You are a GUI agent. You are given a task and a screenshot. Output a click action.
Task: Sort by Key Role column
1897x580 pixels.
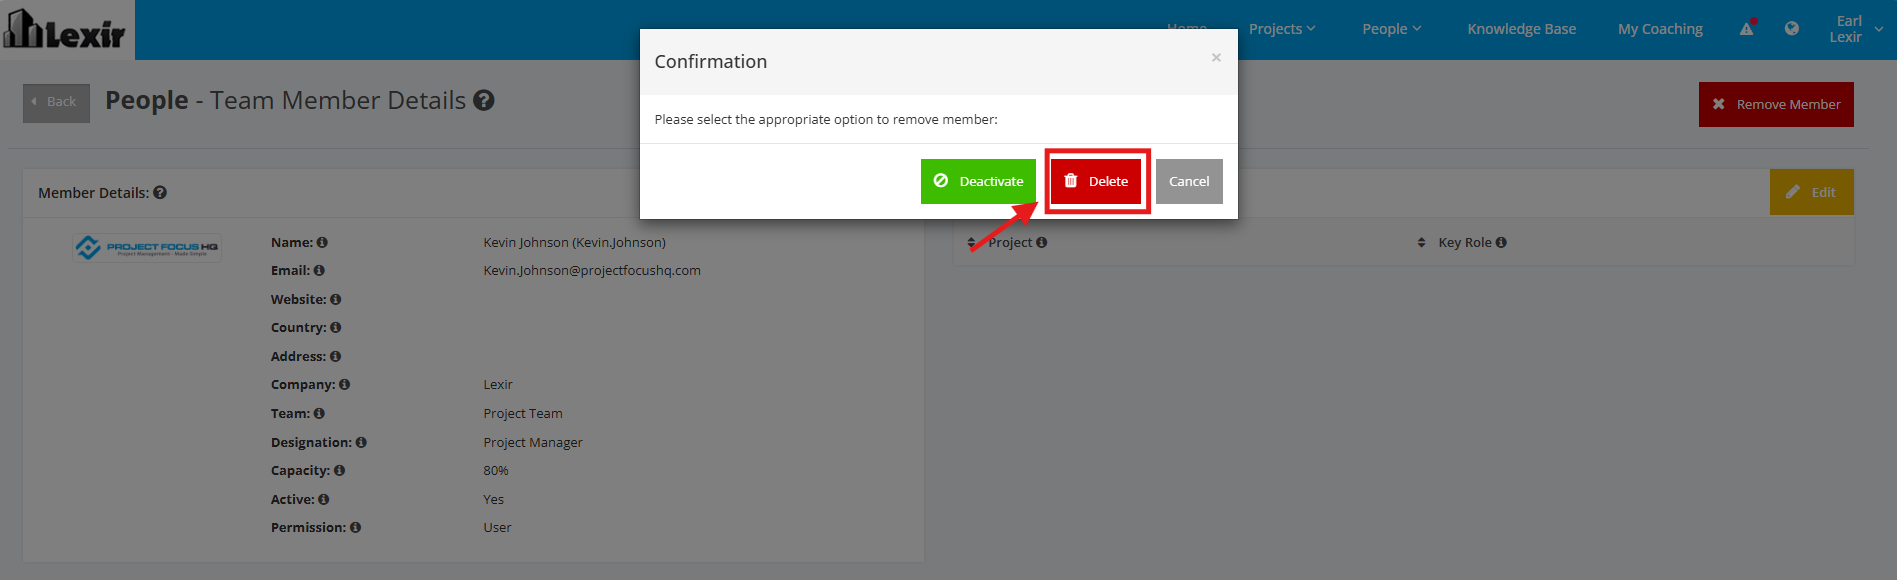pos(1422,243)
